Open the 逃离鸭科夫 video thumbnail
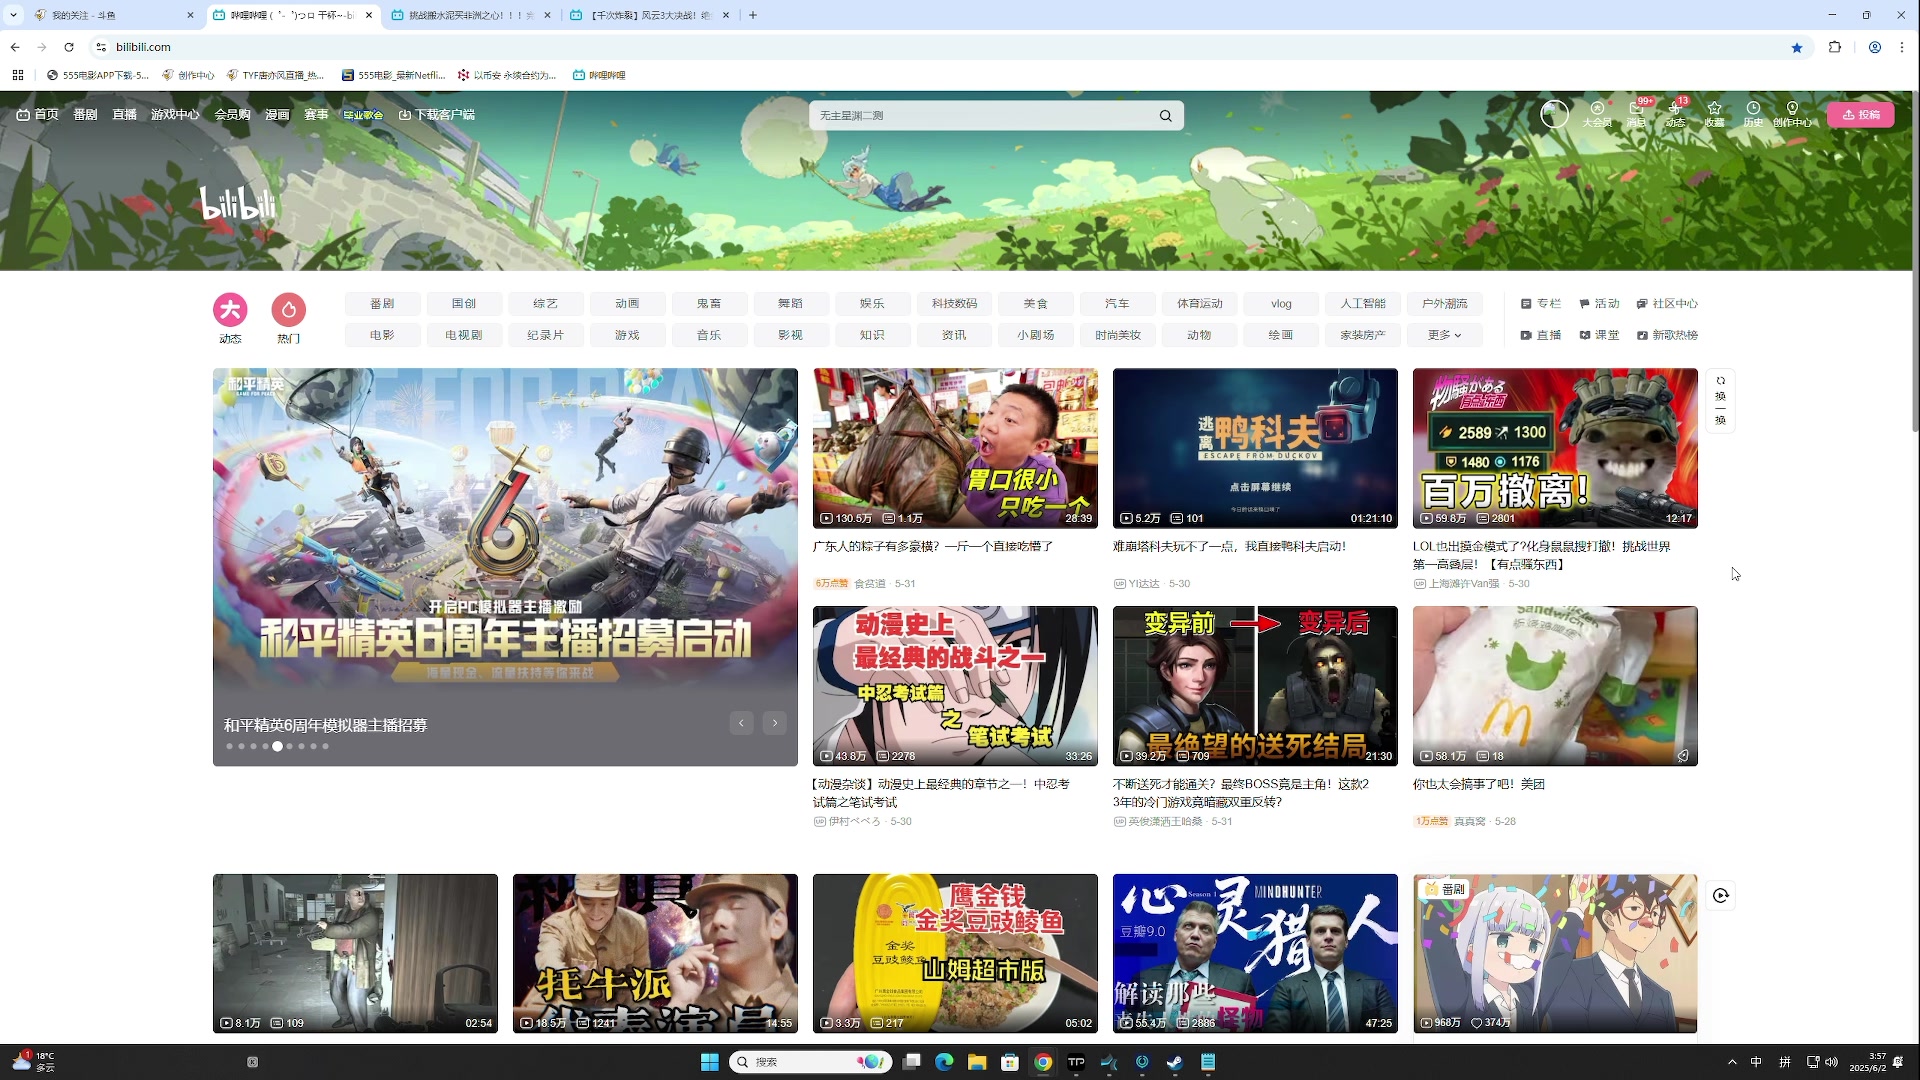Screen dimensions: 1920x1080 (1255, 448)
